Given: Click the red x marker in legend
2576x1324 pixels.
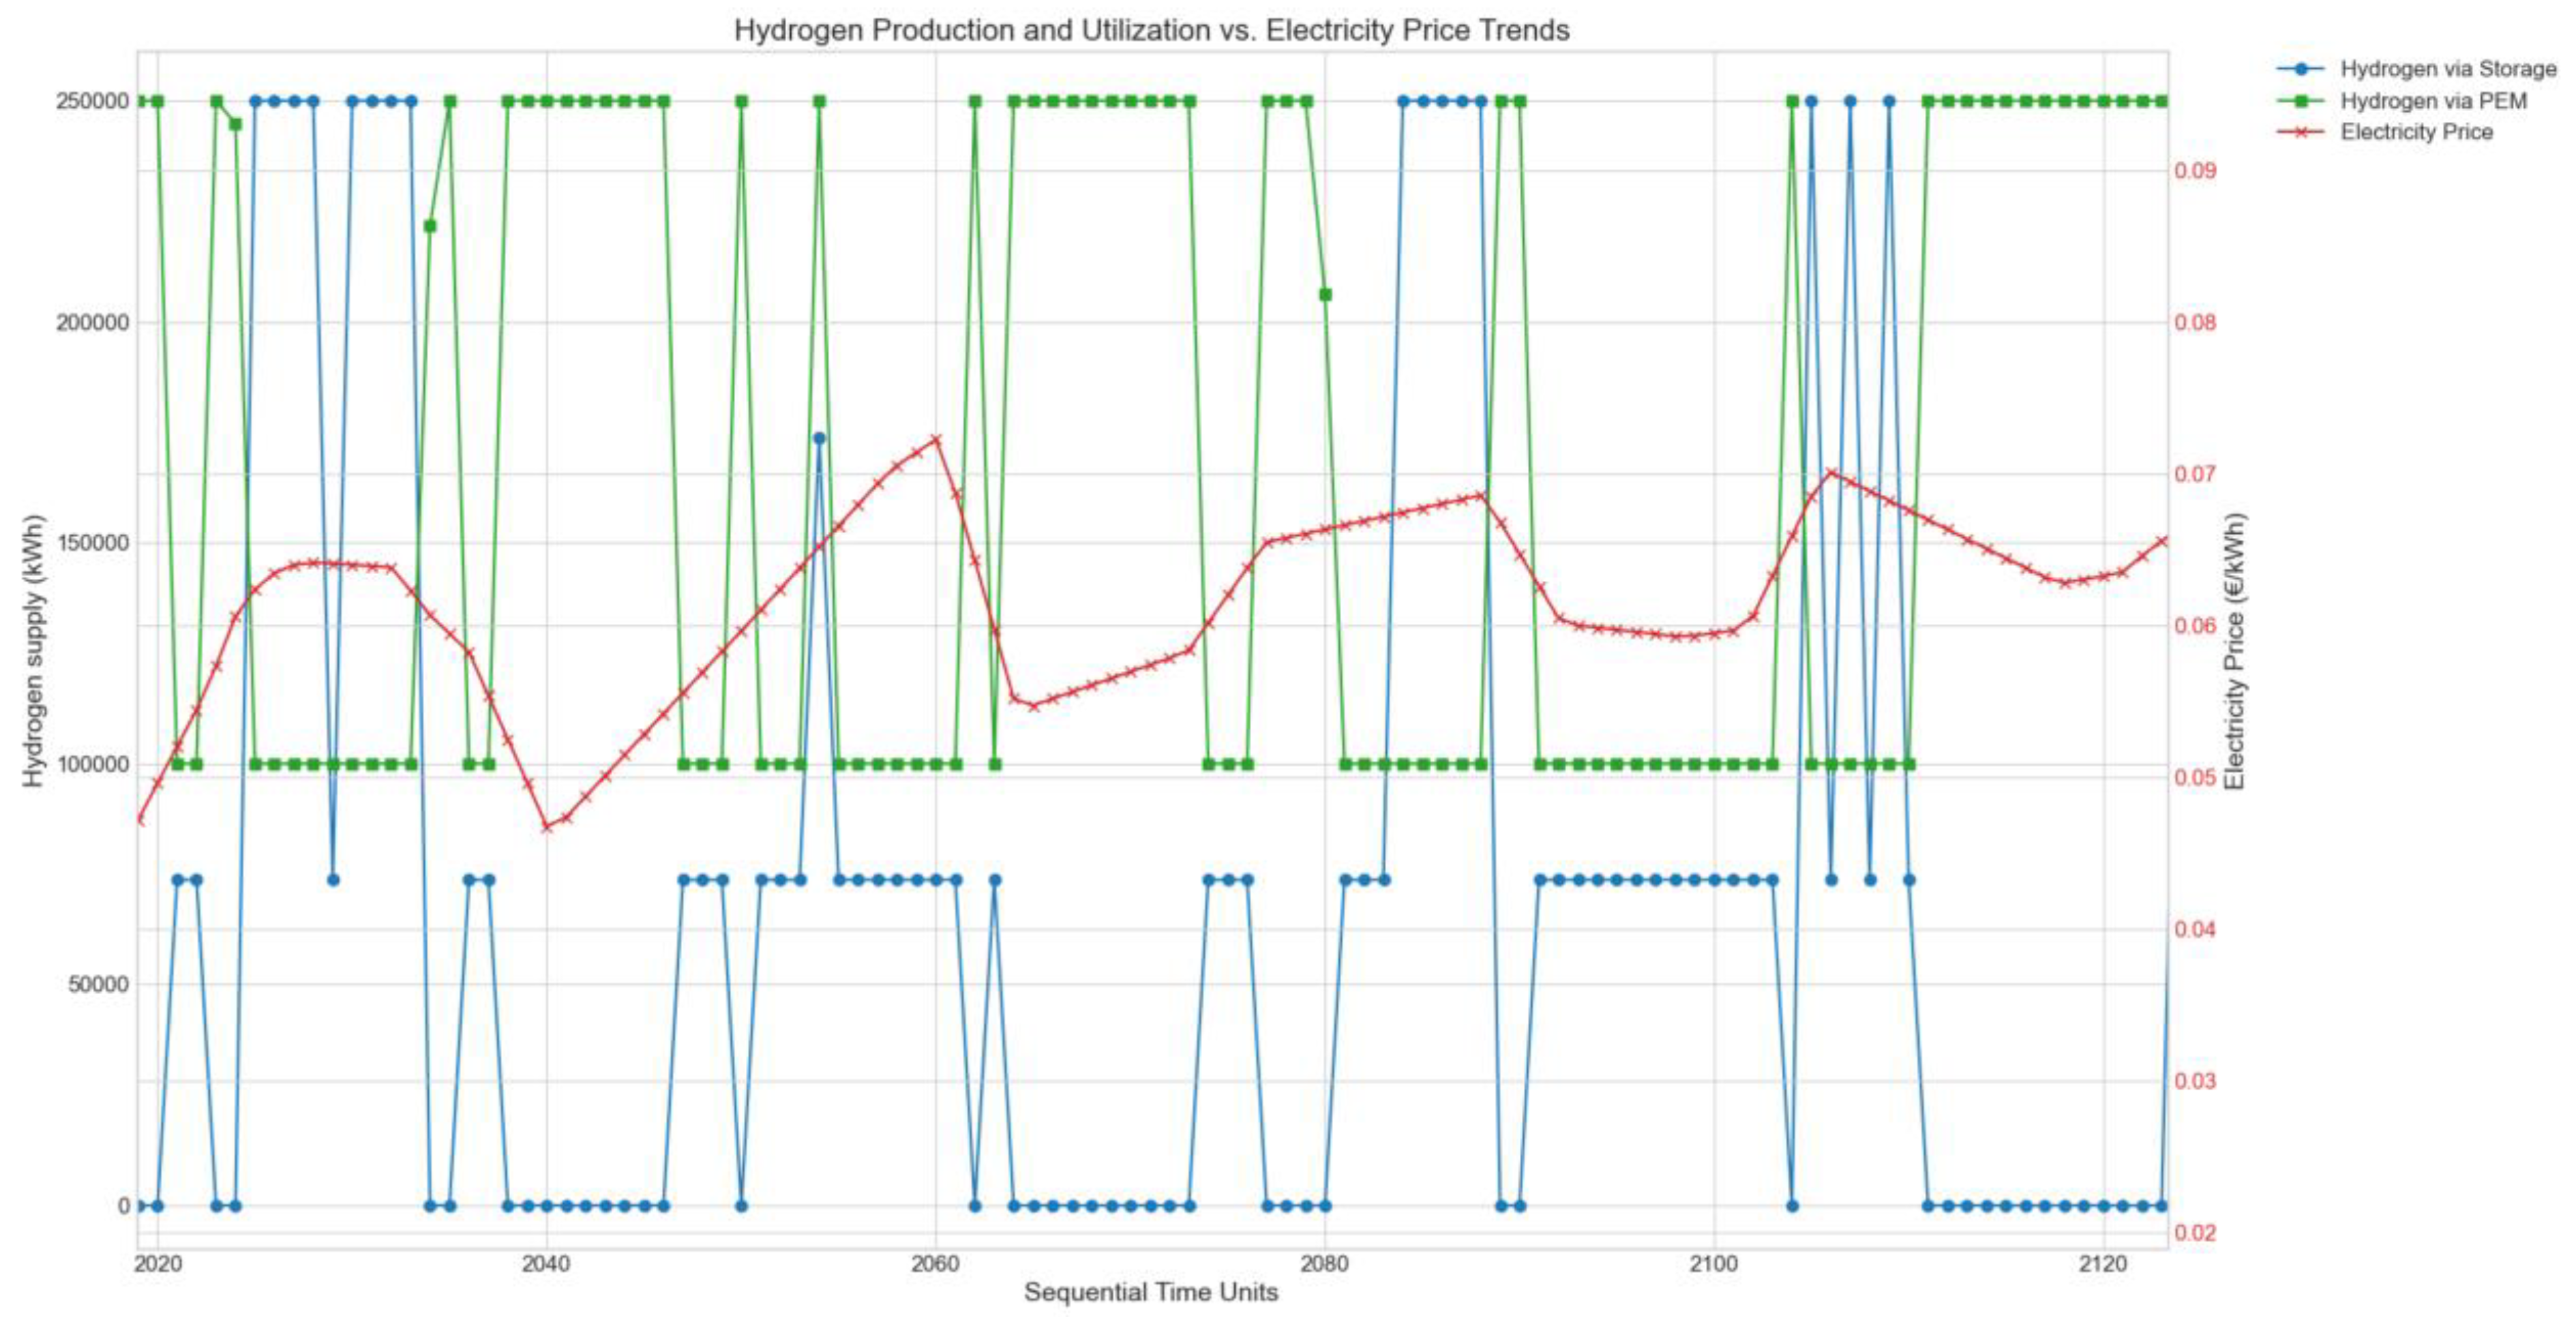Looking at the screenshot, I should [x=2303, y=132].
